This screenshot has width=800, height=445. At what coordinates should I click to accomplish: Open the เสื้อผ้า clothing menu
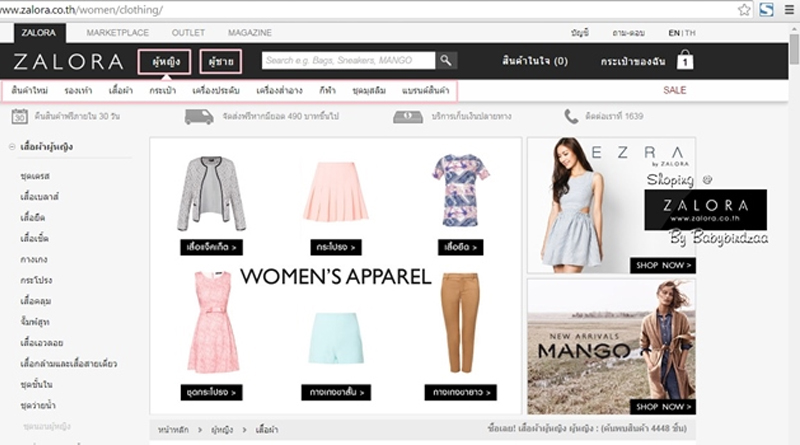(120, 91)
